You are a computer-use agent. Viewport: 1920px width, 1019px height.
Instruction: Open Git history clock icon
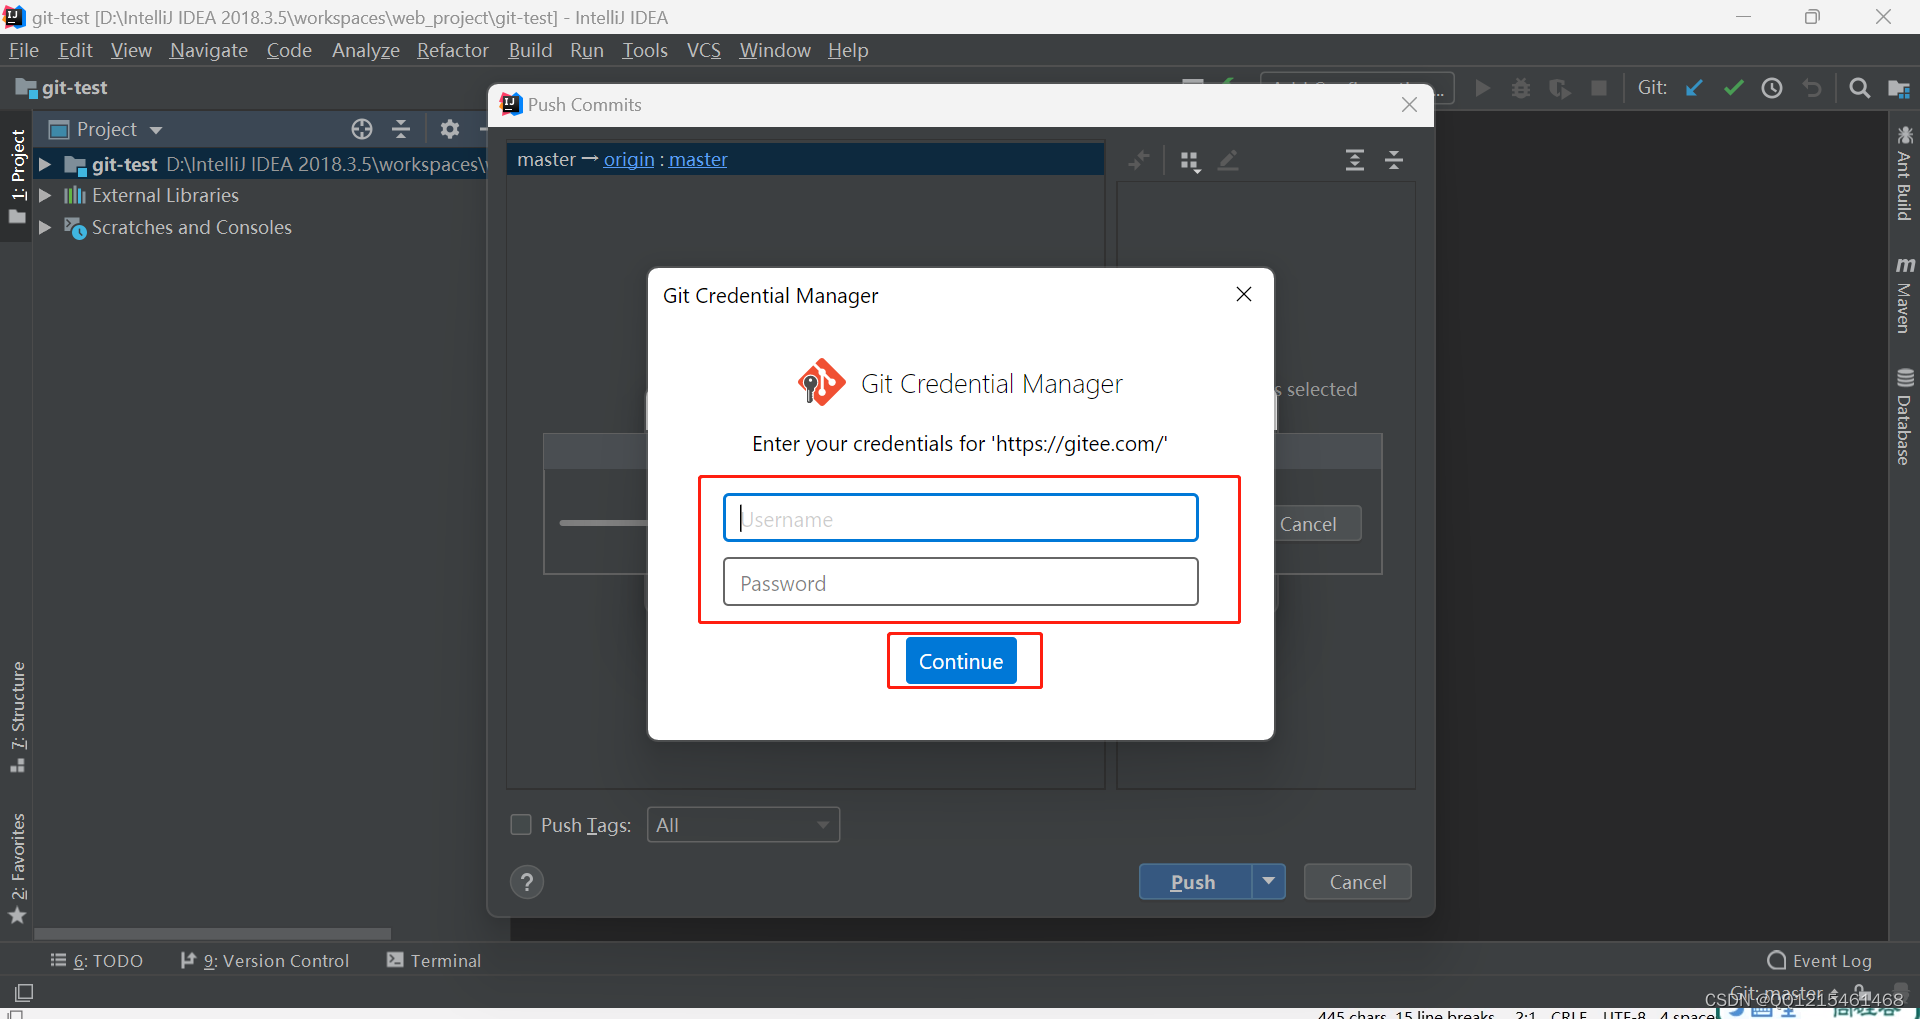click(1772, 88)
